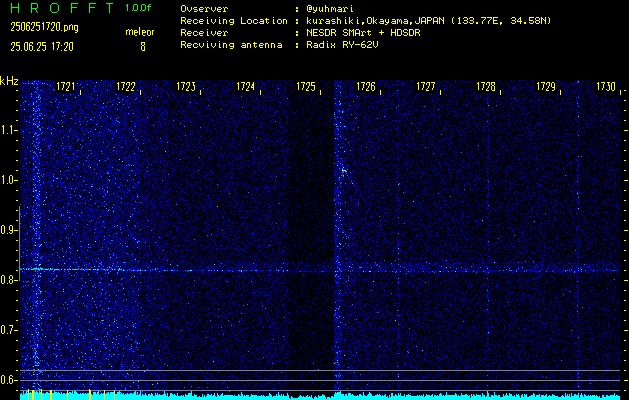Click the kHz axis unit label
This screenshot has width=629, height=400.
coord(9,81)
